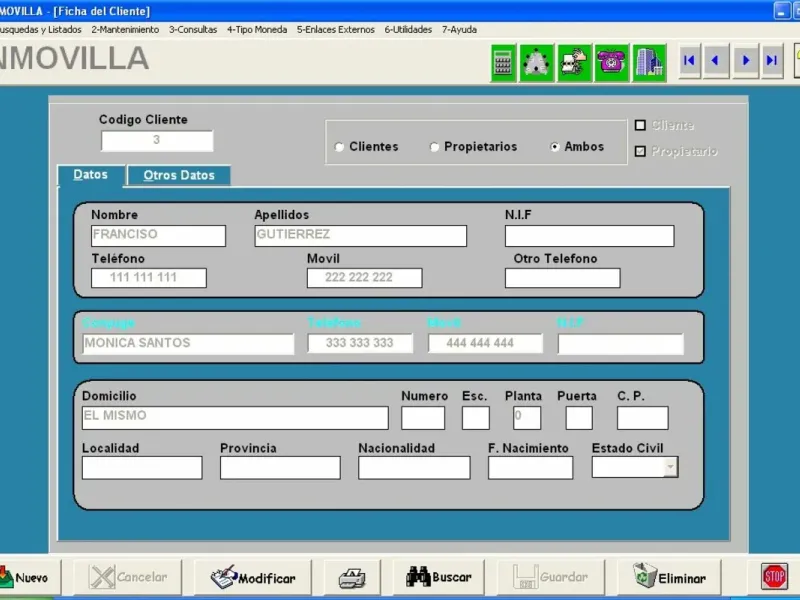This screenshot has width=800, height=600.
Task: Click the Nacionalidad input field
Action: (x=414, y=467)
